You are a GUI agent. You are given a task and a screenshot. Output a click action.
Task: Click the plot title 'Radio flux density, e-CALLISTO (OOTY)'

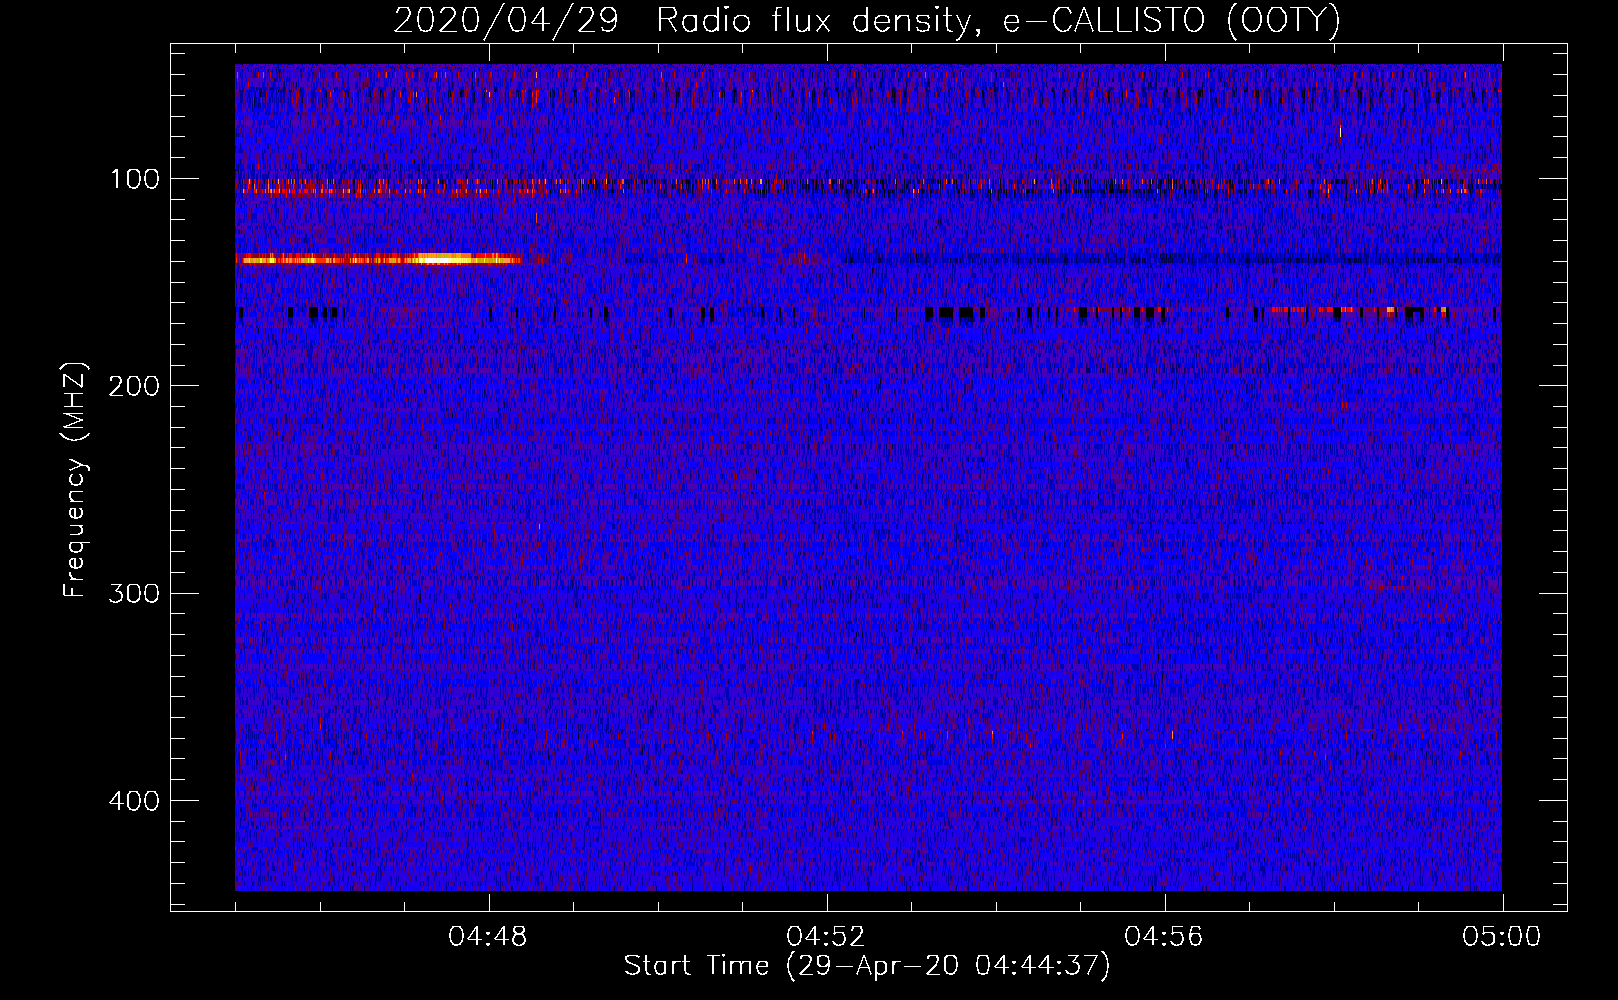(x=998, y=21)
